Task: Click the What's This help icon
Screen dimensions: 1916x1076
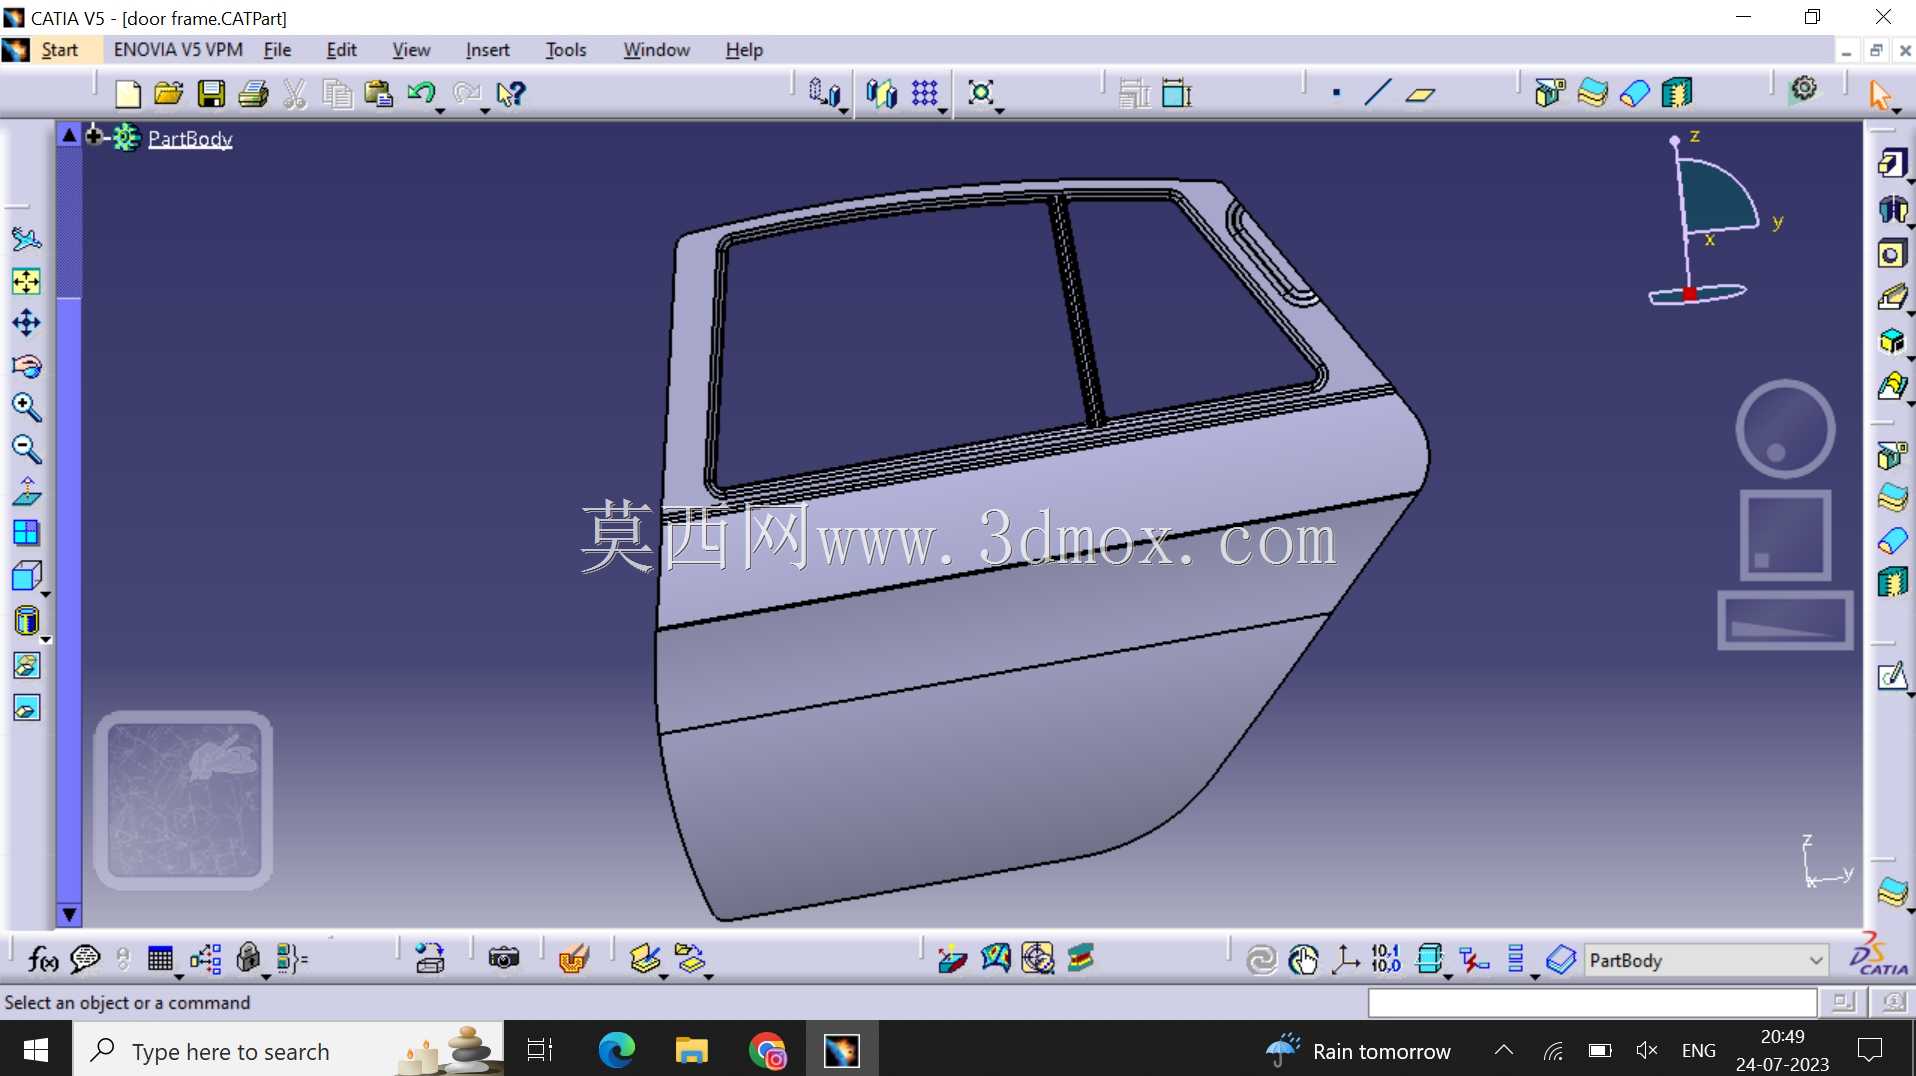Action: 510,94
